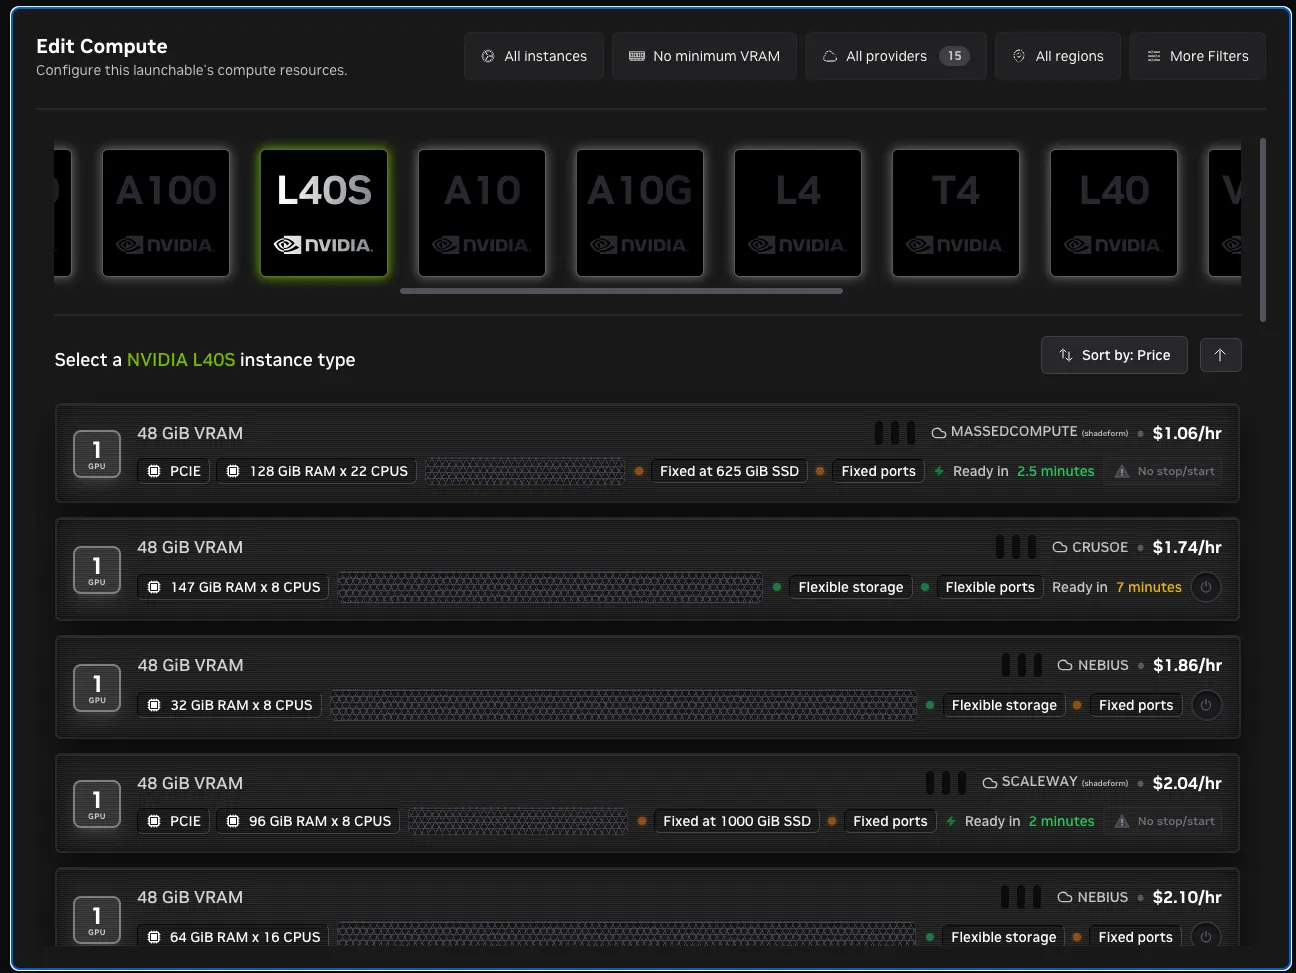Click the chip icon in 128 GiB RAM x 22 CPUS
The image size is (1296, 973).
(233, 471)
